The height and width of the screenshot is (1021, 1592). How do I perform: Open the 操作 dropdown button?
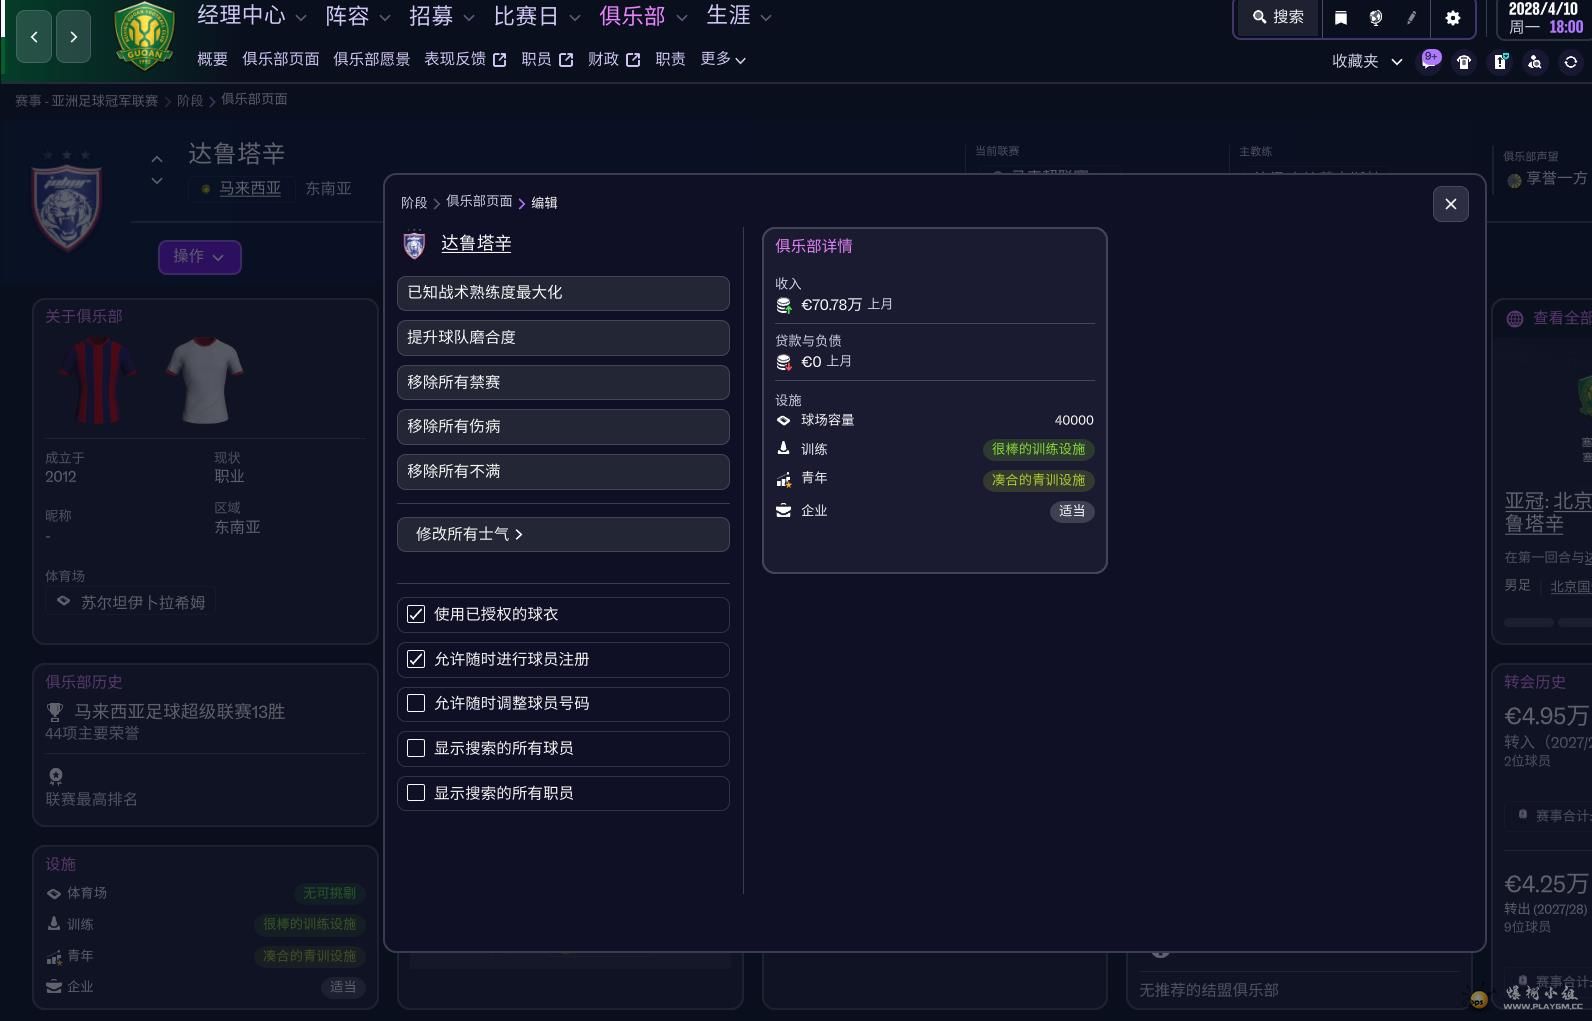point(199,257)
